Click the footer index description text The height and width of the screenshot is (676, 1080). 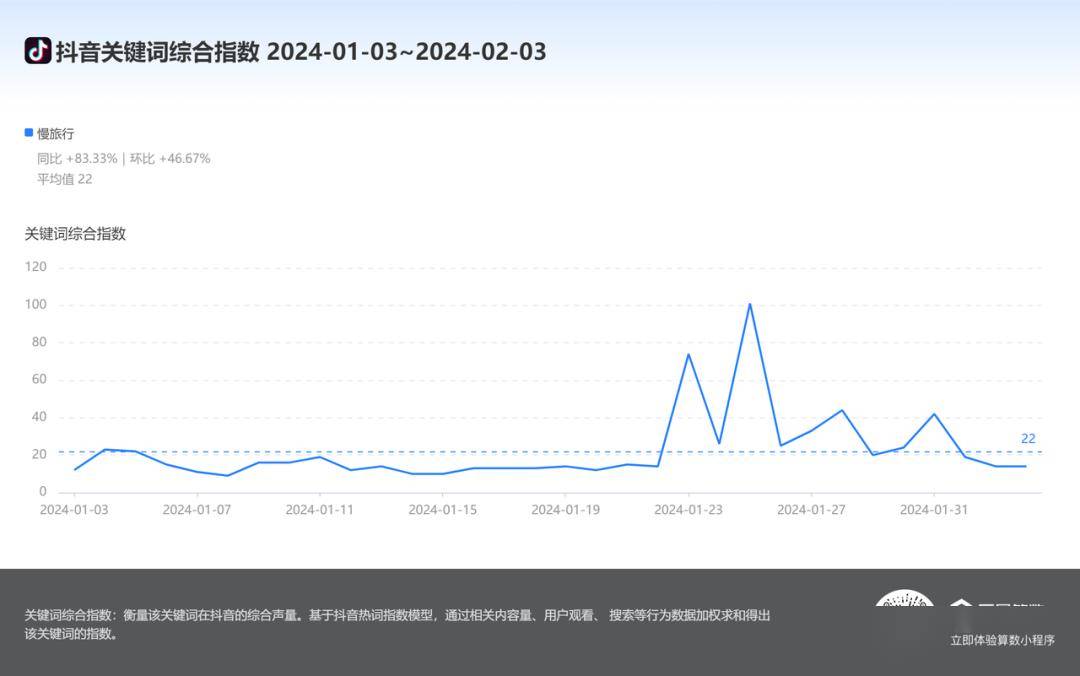[x=397, y=624]
